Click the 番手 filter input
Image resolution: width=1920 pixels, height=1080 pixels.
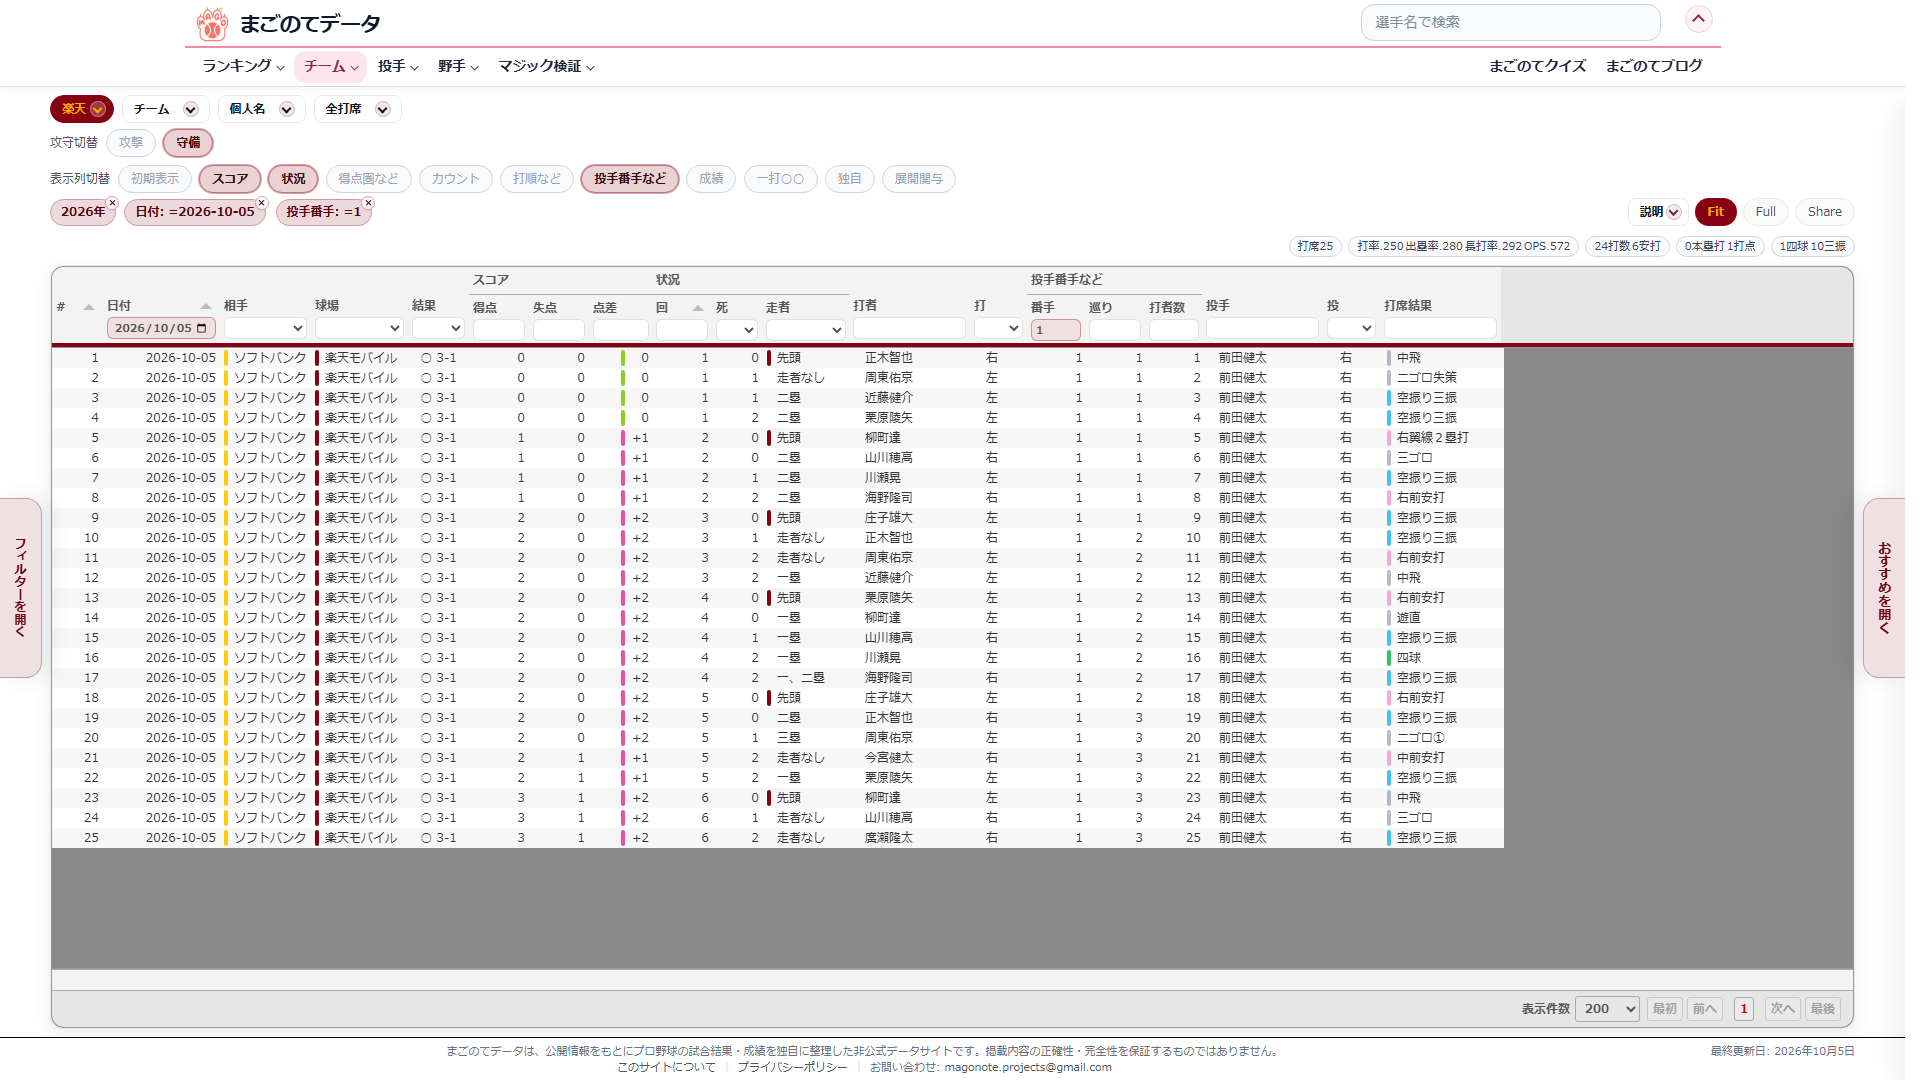1055,329
